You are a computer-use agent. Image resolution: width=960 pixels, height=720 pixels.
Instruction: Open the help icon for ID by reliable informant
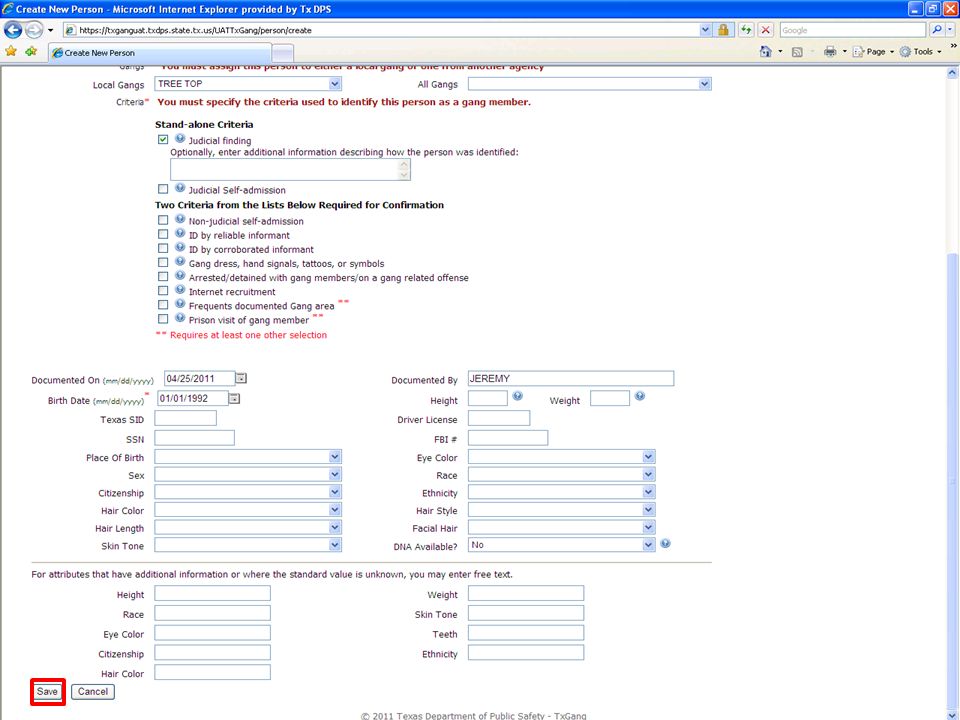pyautogui.click(x=180, y=233)
